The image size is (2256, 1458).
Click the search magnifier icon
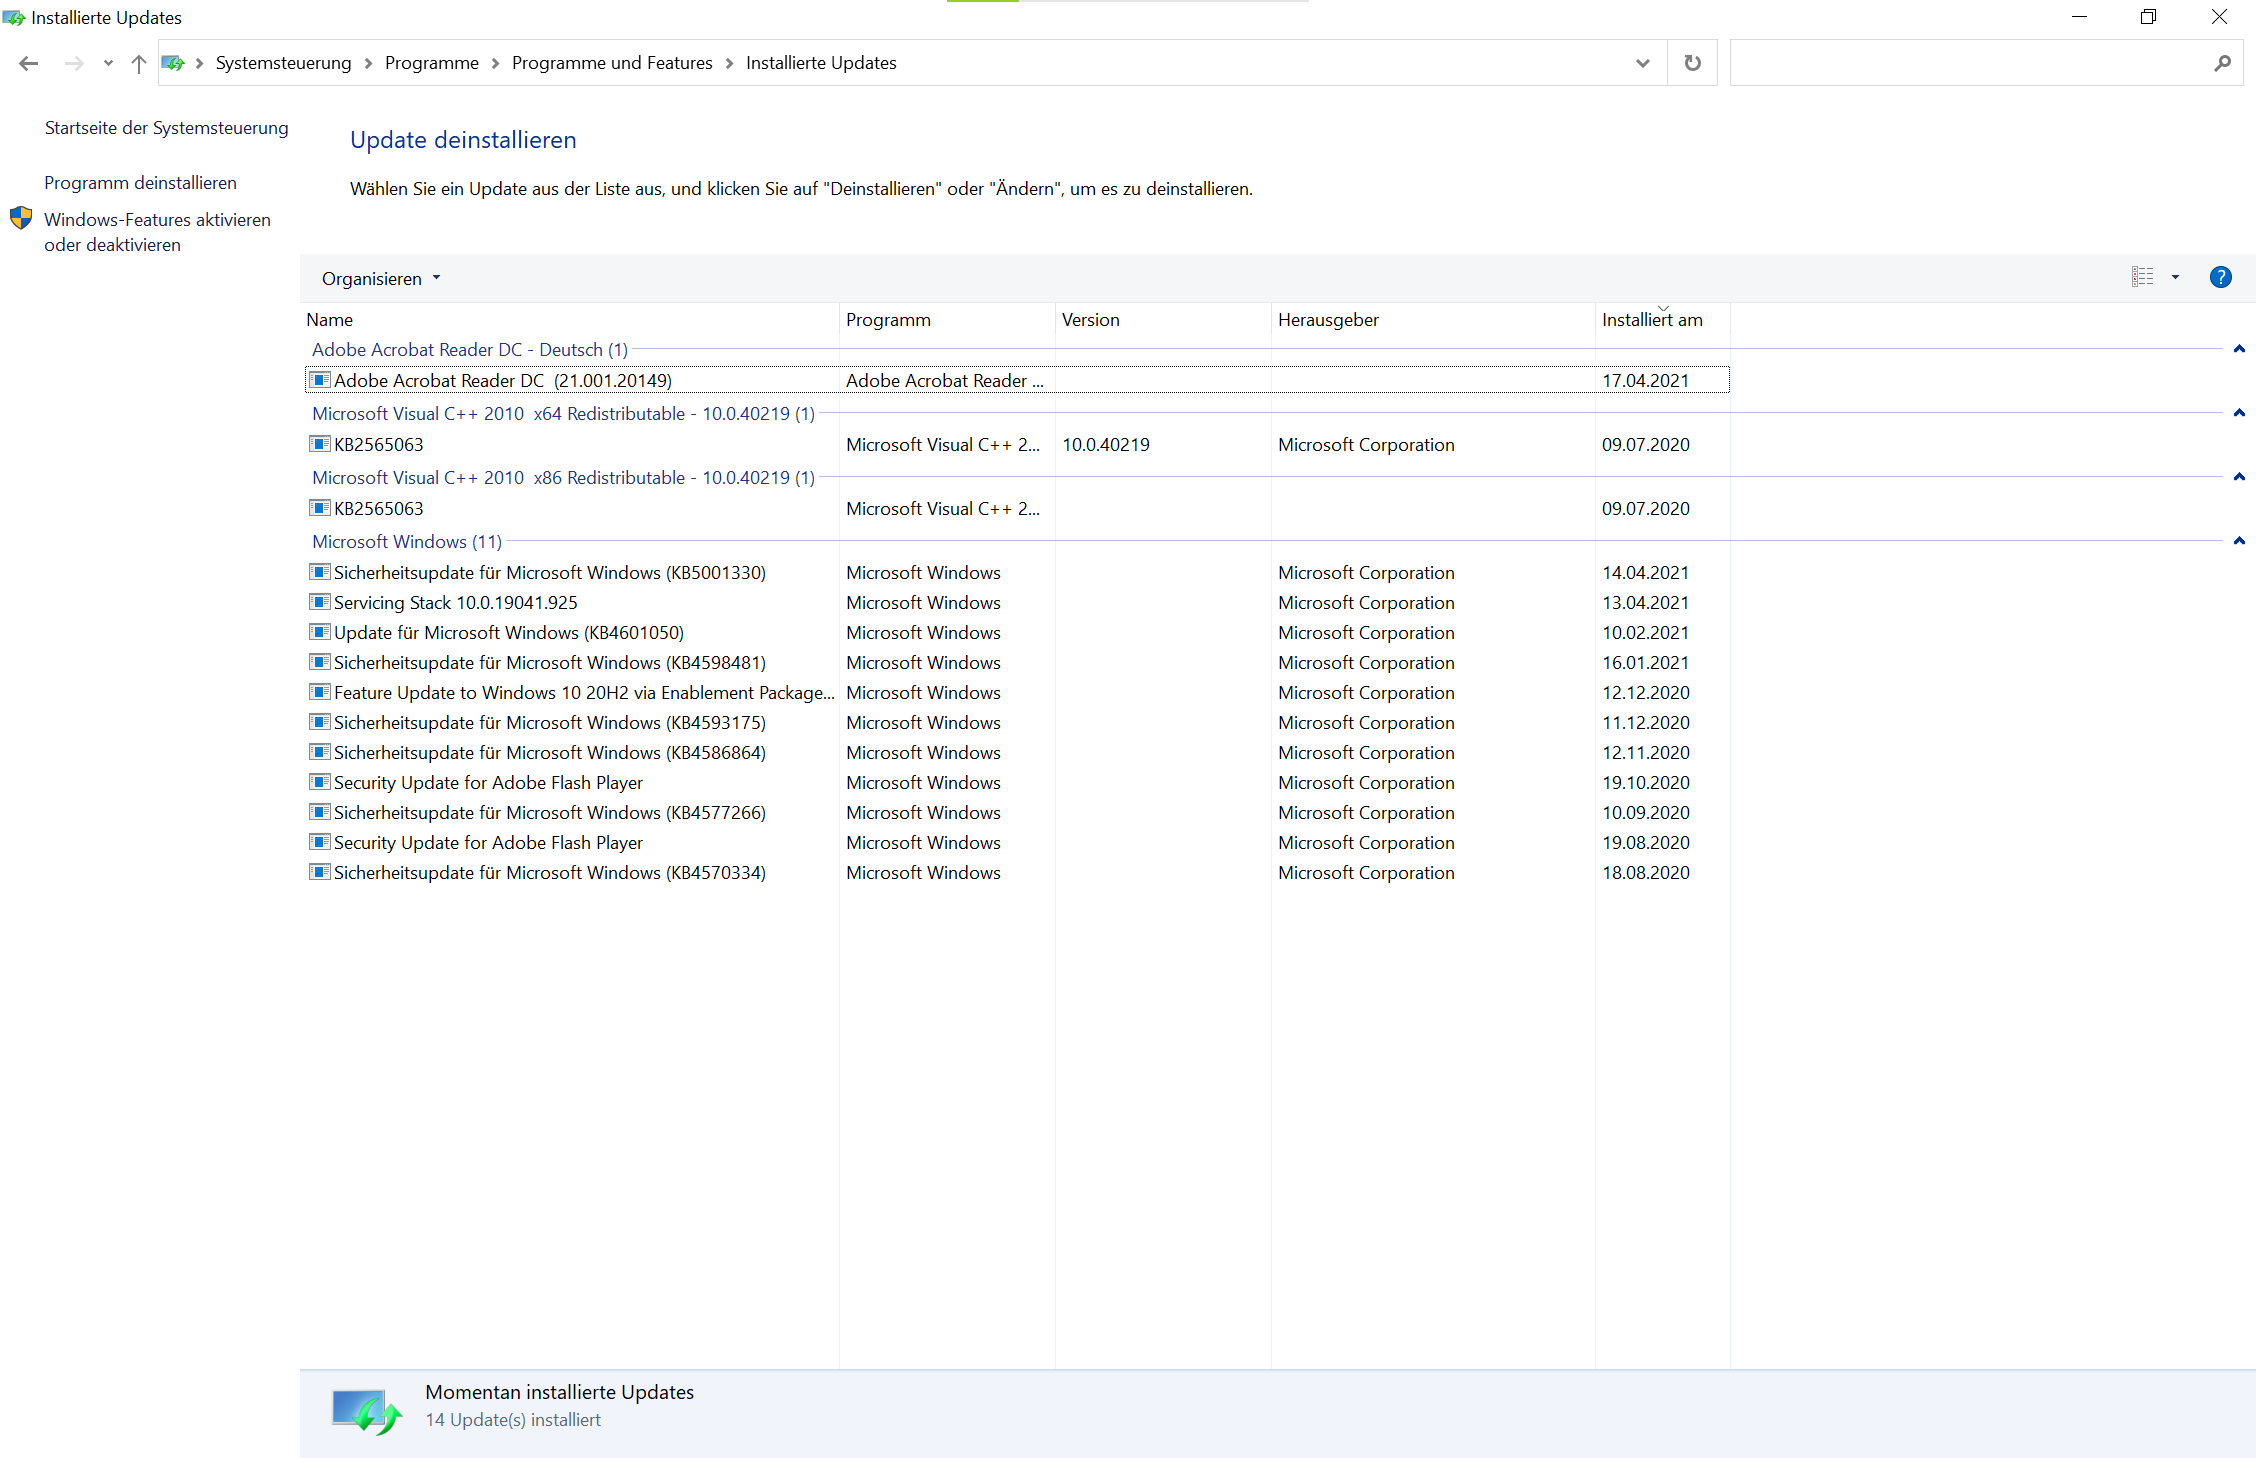[x=2222, y=63]
